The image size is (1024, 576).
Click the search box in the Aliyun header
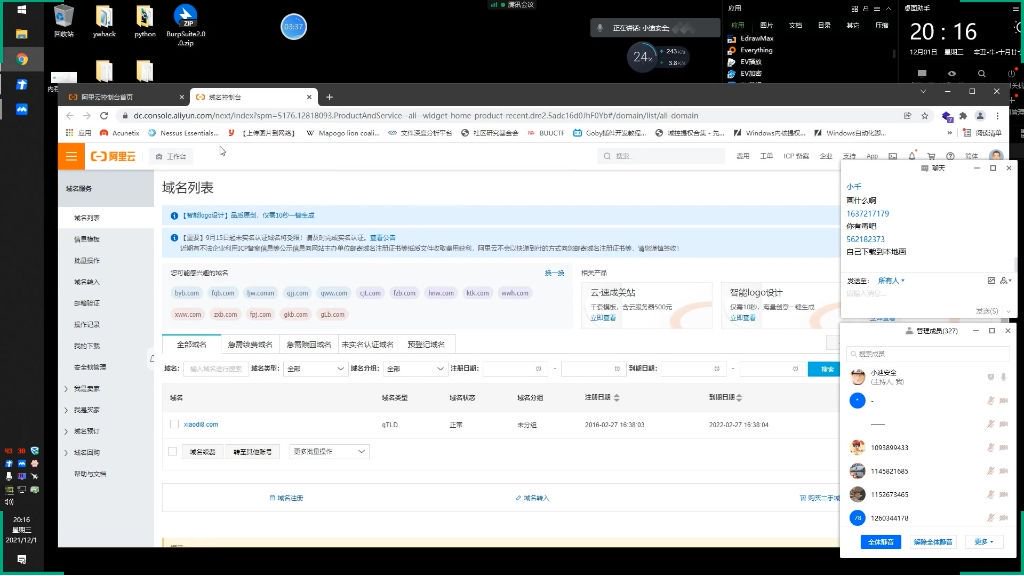tap(661, 156)
